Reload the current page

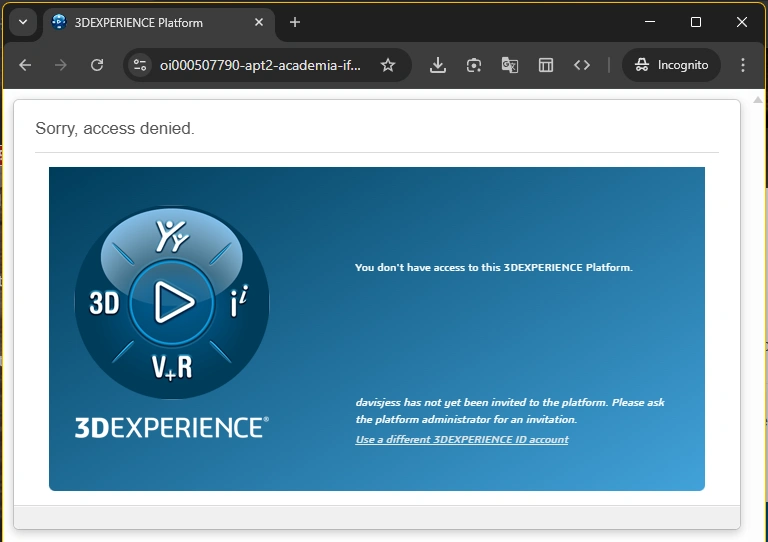(x=97, y=65)
